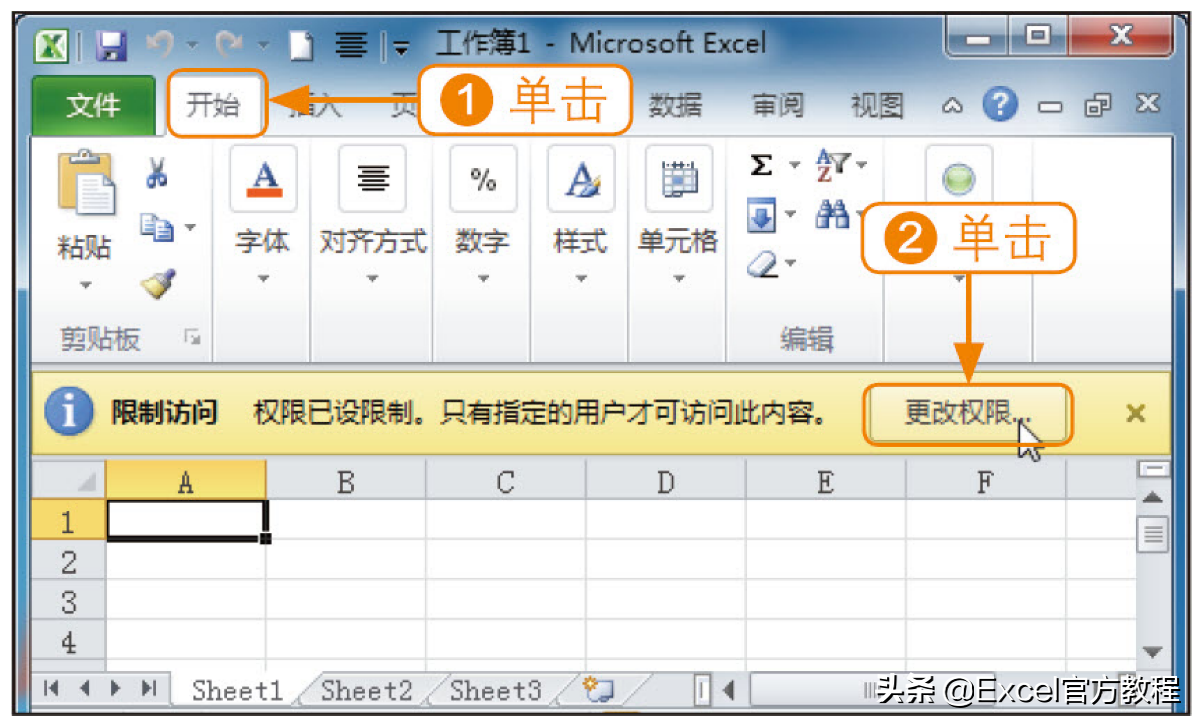The image size is (1202, 727).
Task: Minimize the ribbon with caret icon
Action: (953, 104)
